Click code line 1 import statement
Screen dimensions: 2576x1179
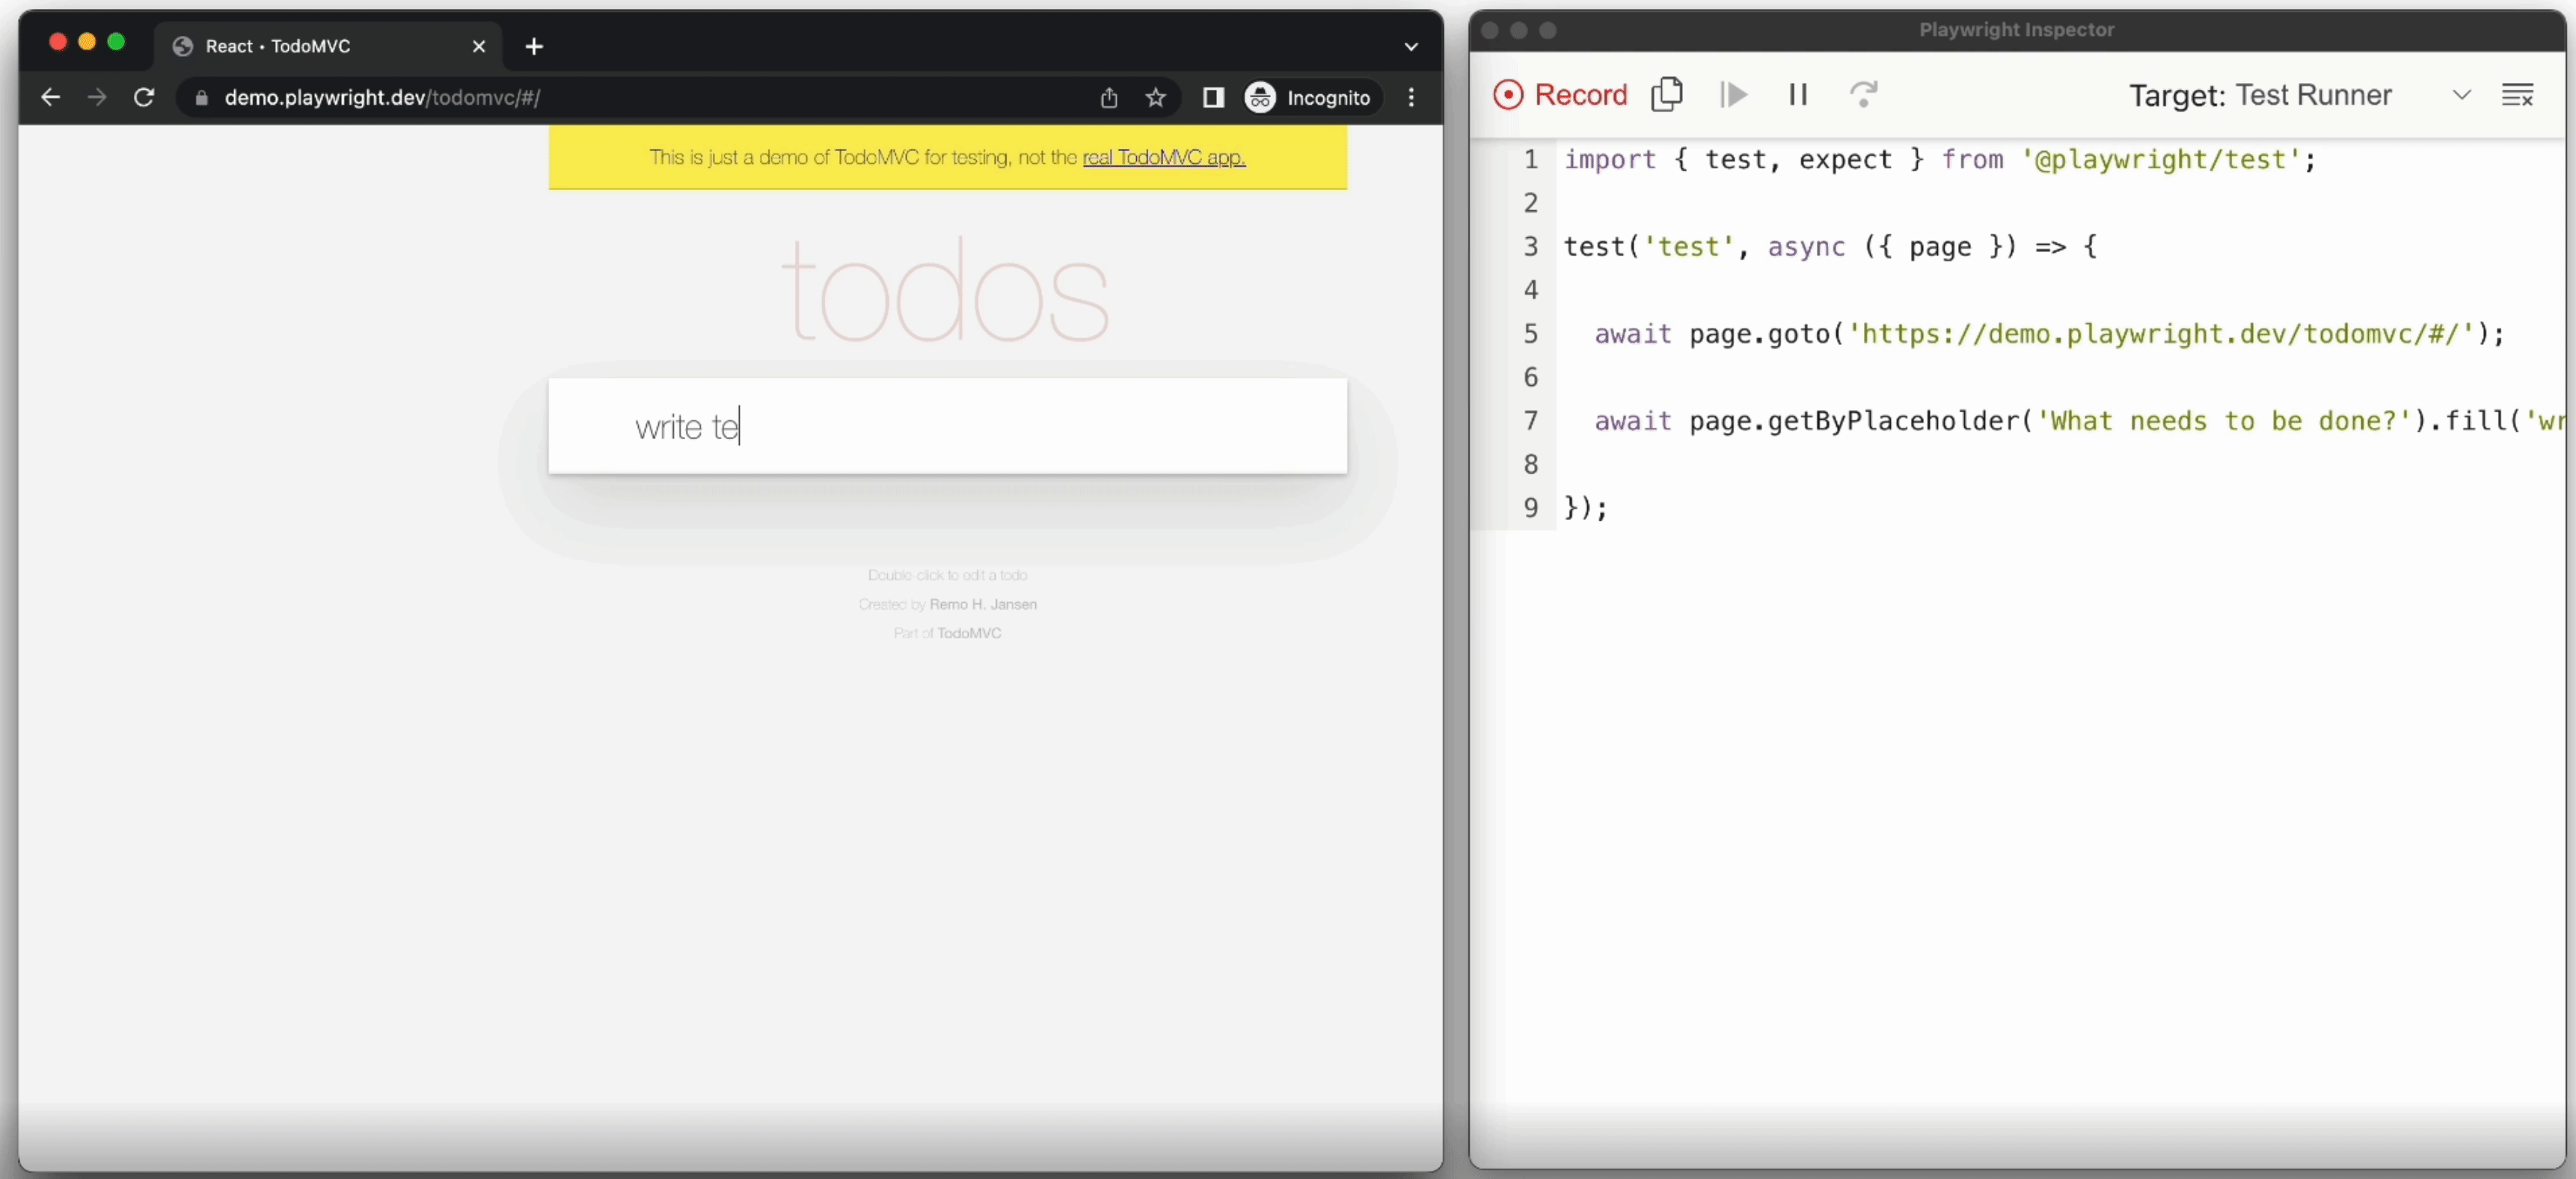(1939, 159)
